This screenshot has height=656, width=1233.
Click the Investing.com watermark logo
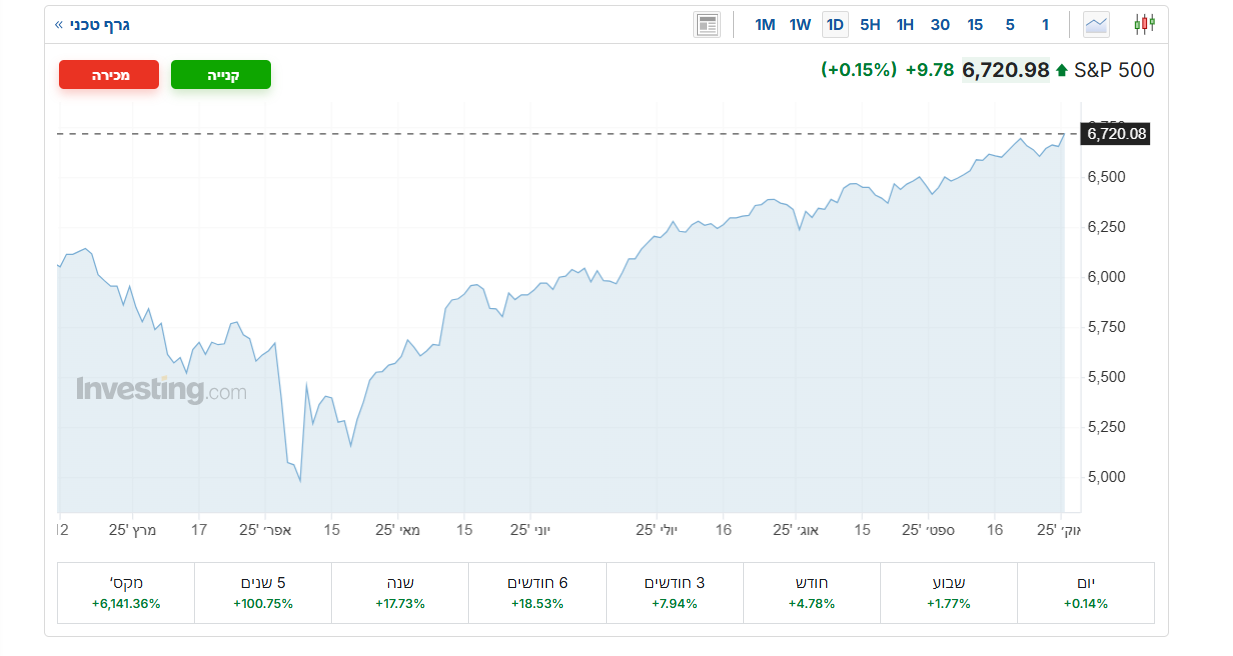pyautogui.click(x=161, y=390)
